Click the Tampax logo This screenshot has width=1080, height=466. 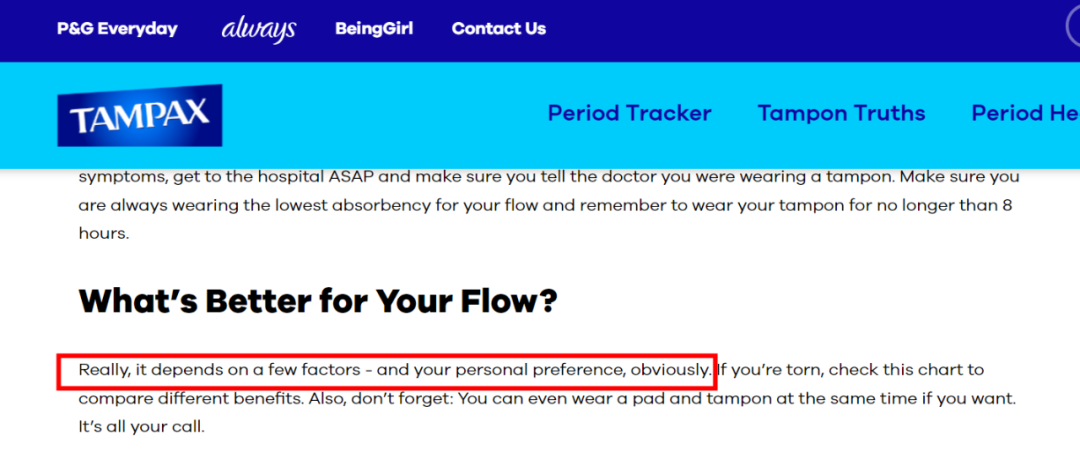point(140,116)
